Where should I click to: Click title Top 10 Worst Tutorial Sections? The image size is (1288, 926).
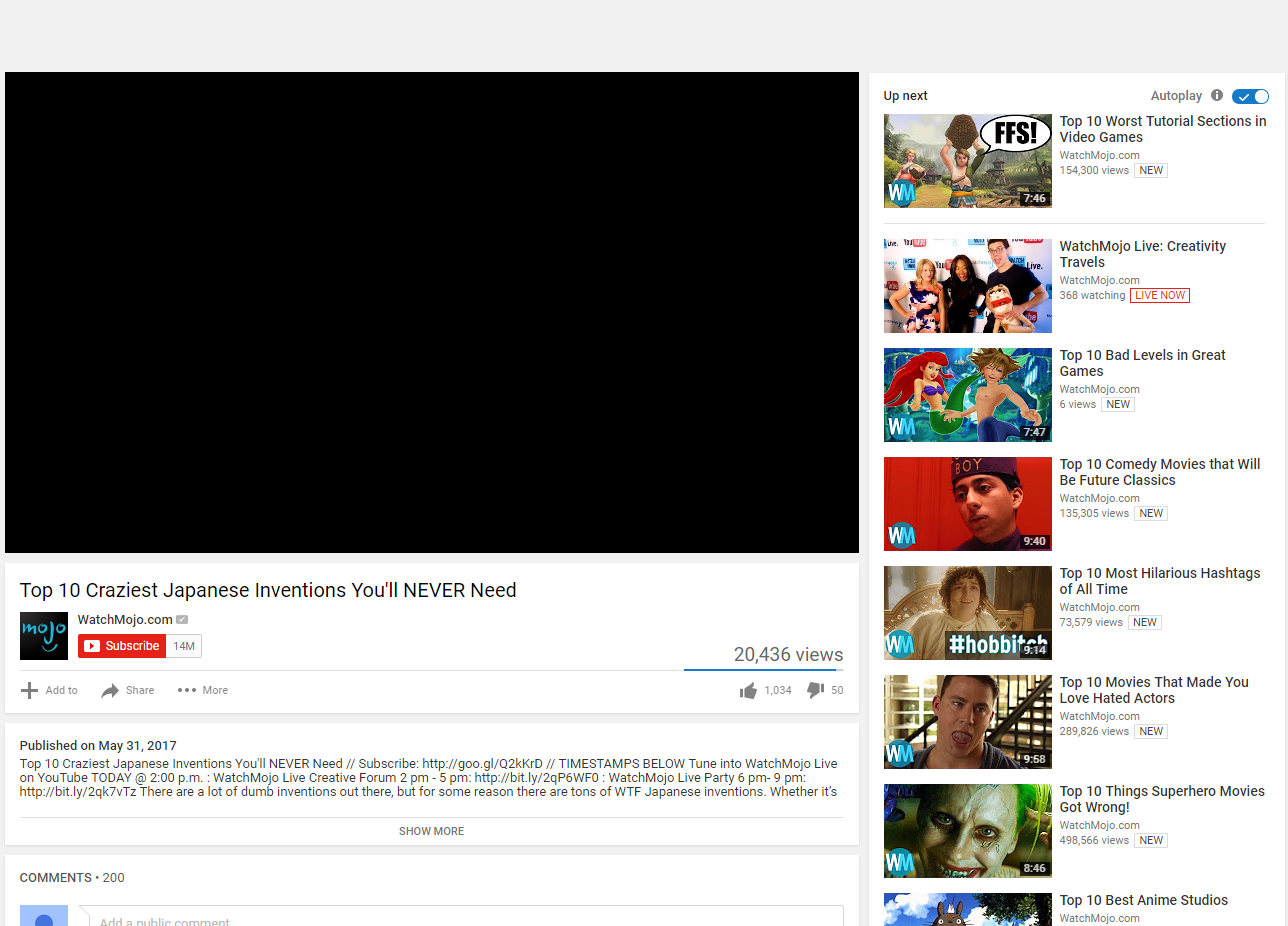click(1163, 129)
